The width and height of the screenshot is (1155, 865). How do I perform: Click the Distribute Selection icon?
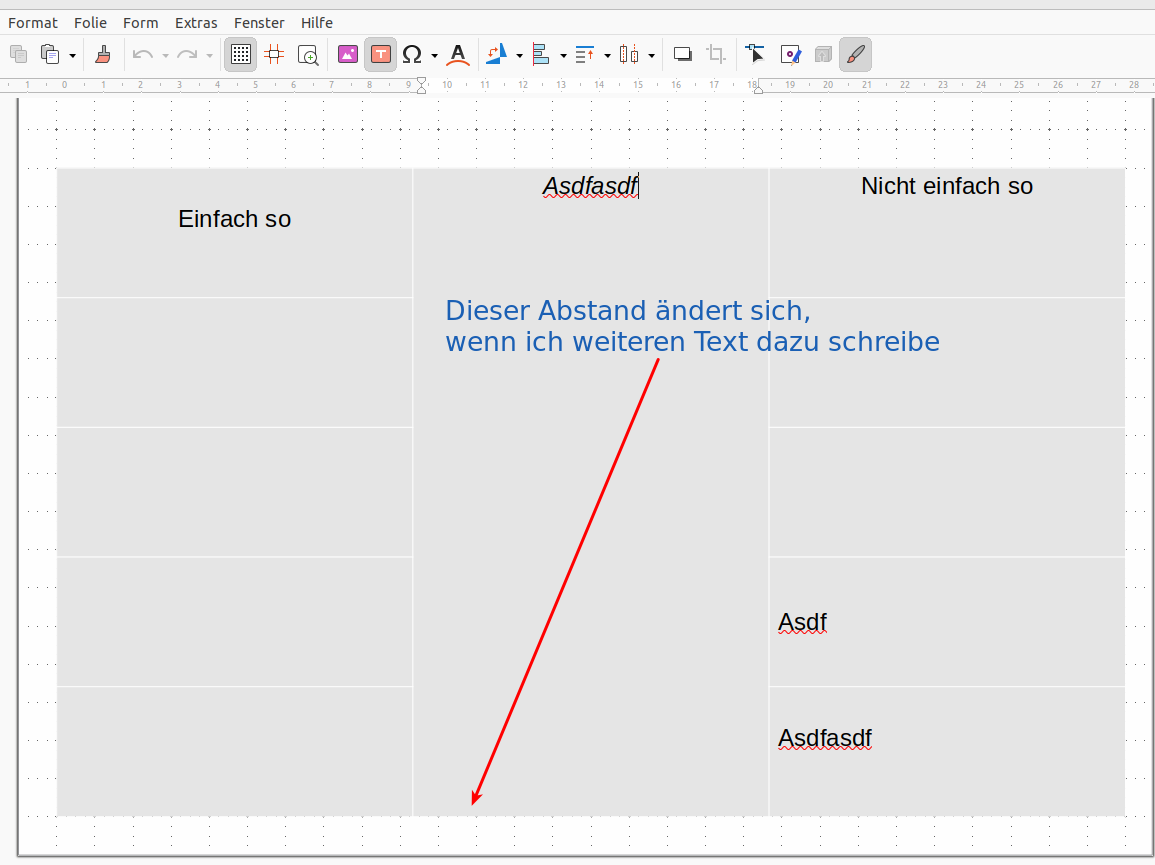click(x=629, y=54)
